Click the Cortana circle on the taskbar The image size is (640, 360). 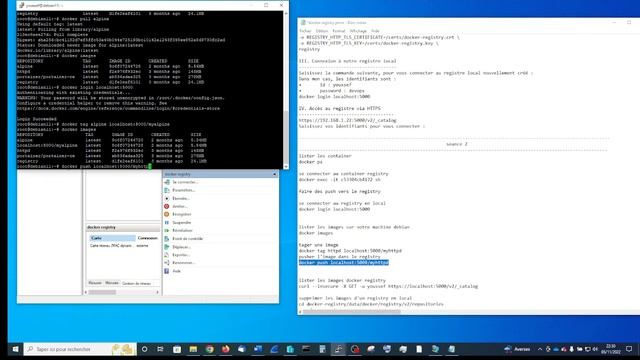[144, 349]
